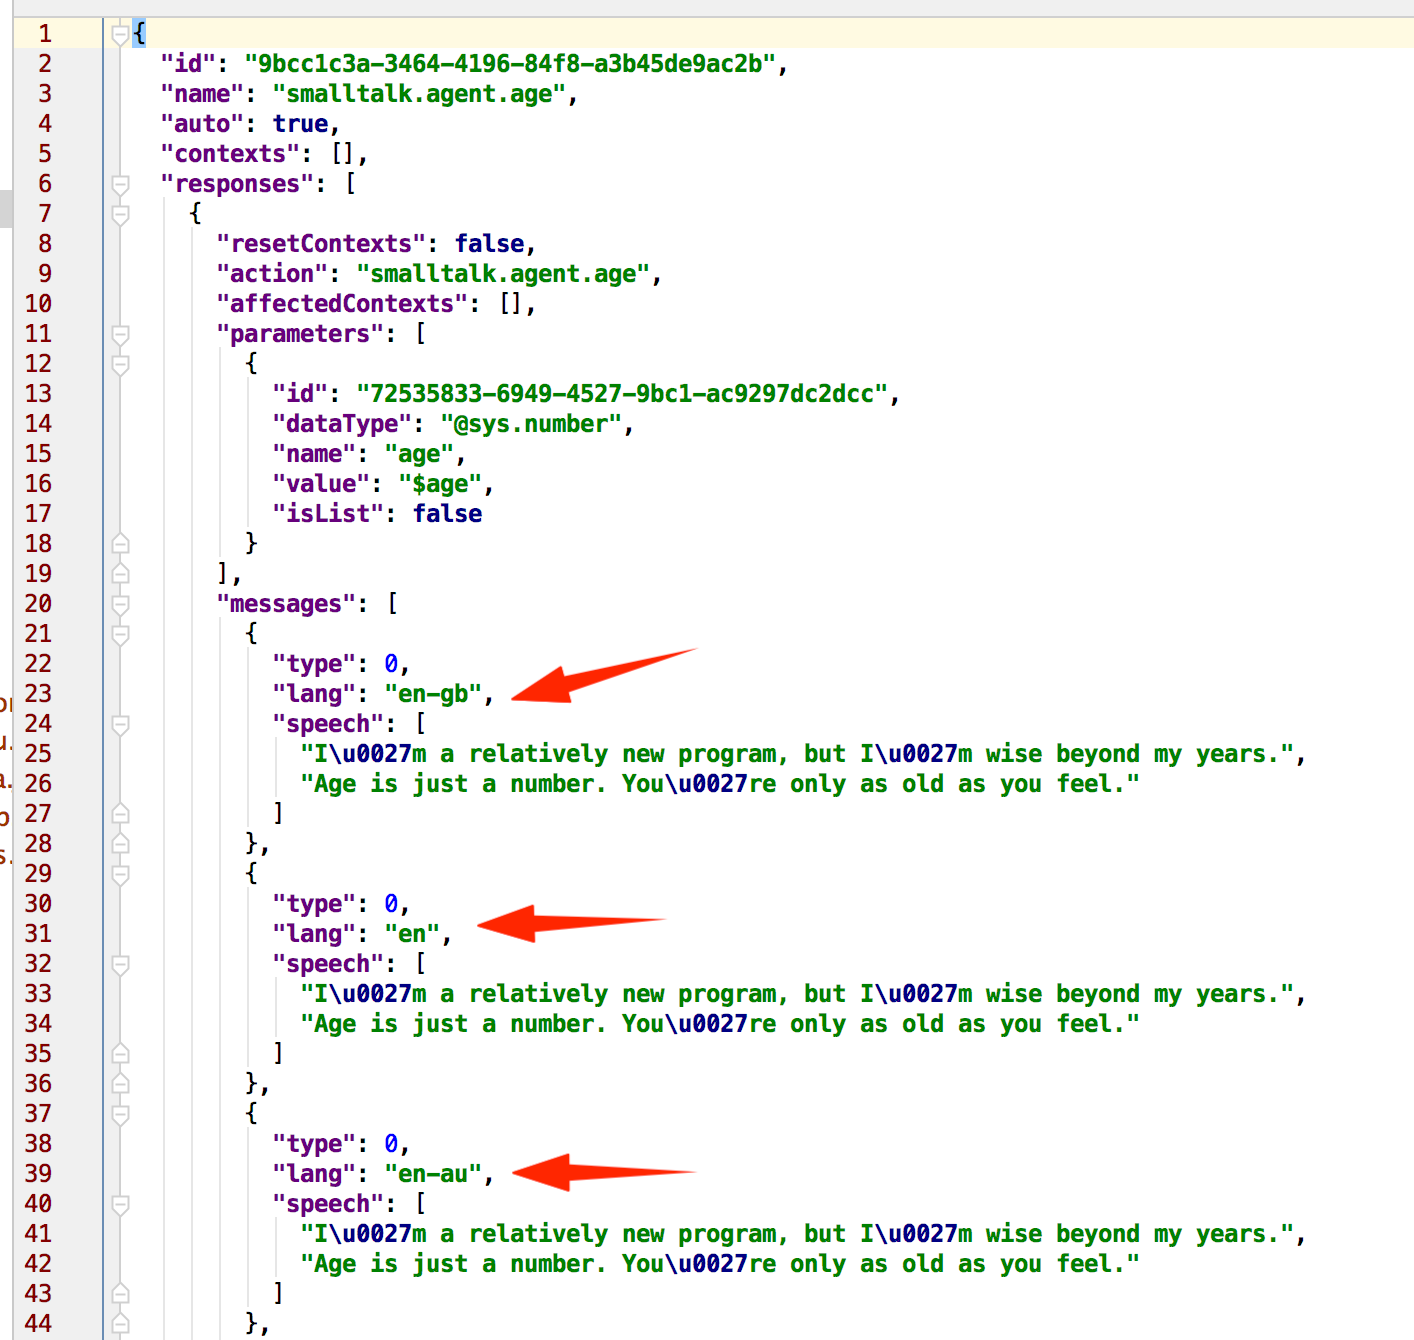Fold the en-au "speech" array on line 40
The height and width of the screenshot is (1340, 1414).
(x=120, y=1204)
